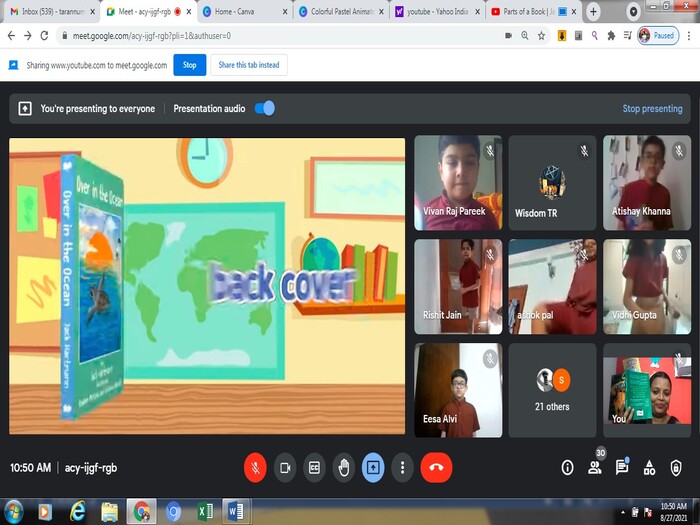Show everyone participants panel
This screenshot has width=700, height=525.
click(x=595, y=467)
